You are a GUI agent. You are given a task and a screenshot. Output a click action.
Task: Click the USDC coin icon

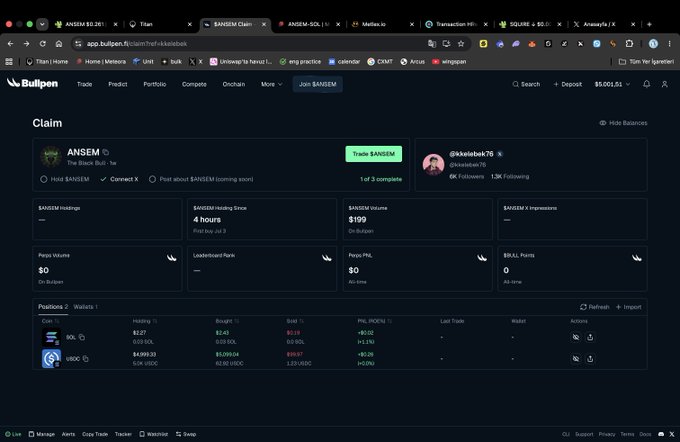click(x=51, y=359)
